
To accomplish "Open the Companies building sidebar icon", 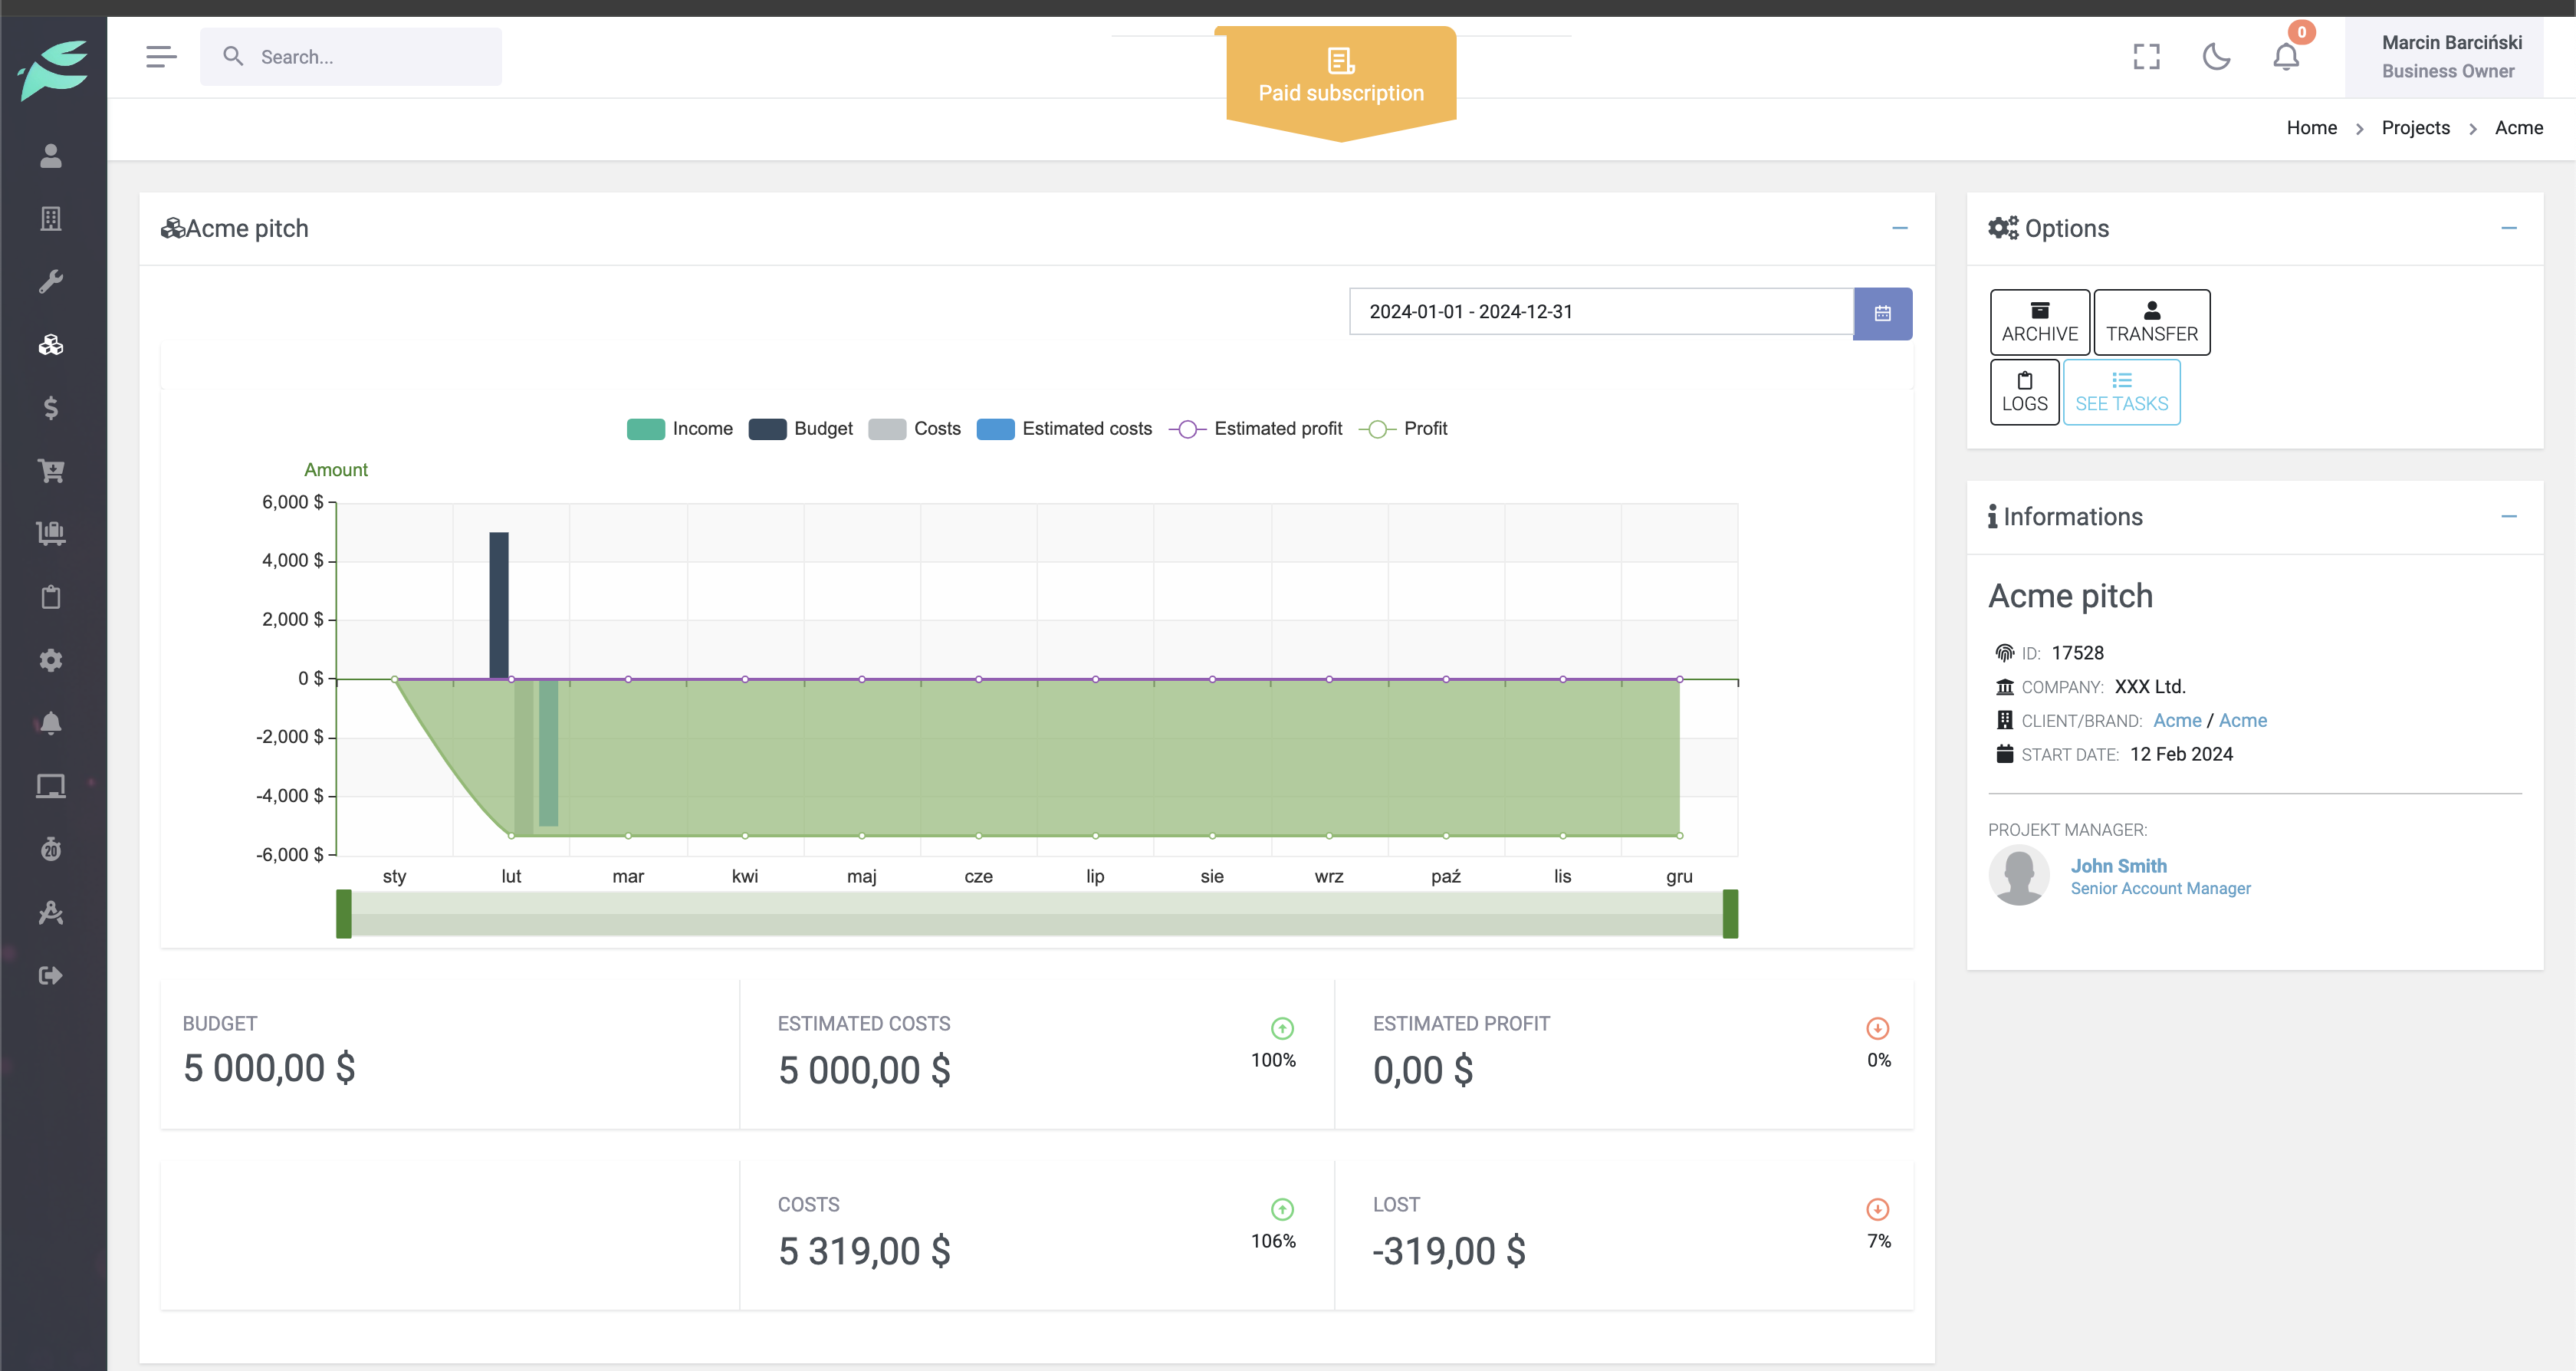I will coord(51,219).
